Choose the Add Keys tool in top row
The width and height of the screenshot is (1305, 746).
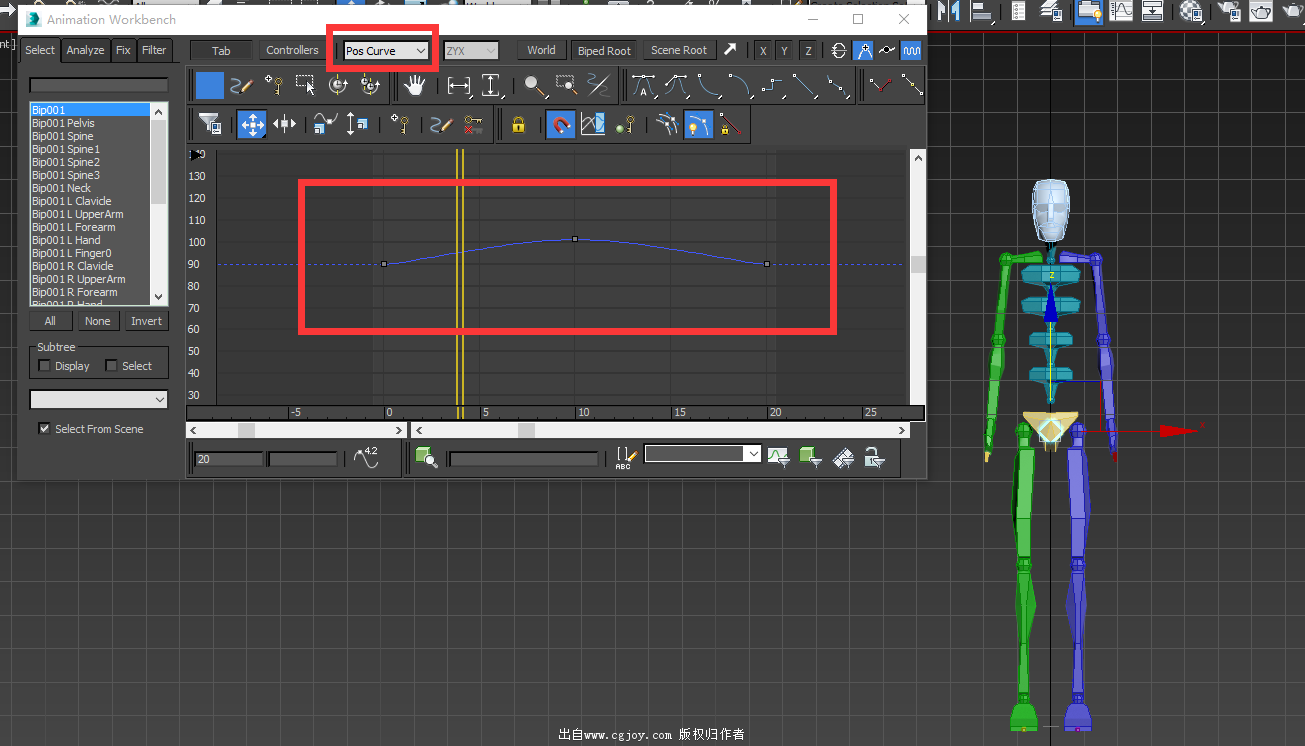point(273,86)
